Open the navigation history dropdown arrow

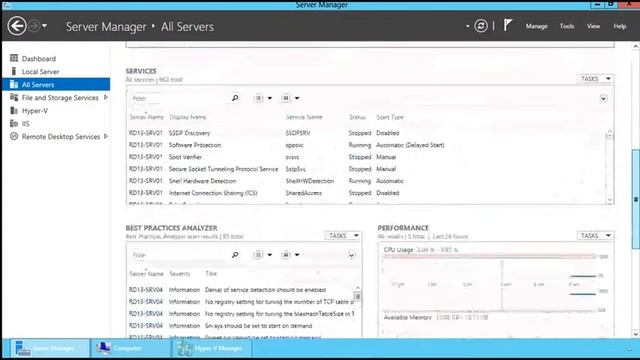44,26
